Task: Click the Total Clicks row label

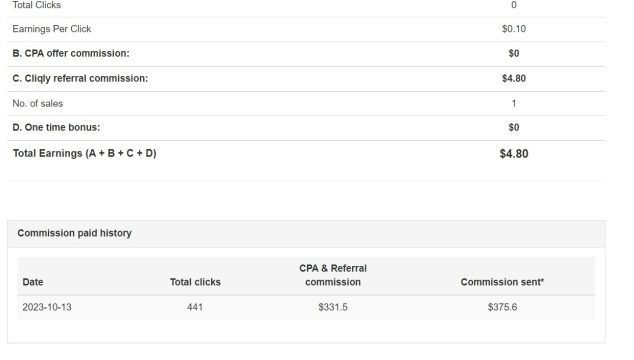Action: [37, 5]
